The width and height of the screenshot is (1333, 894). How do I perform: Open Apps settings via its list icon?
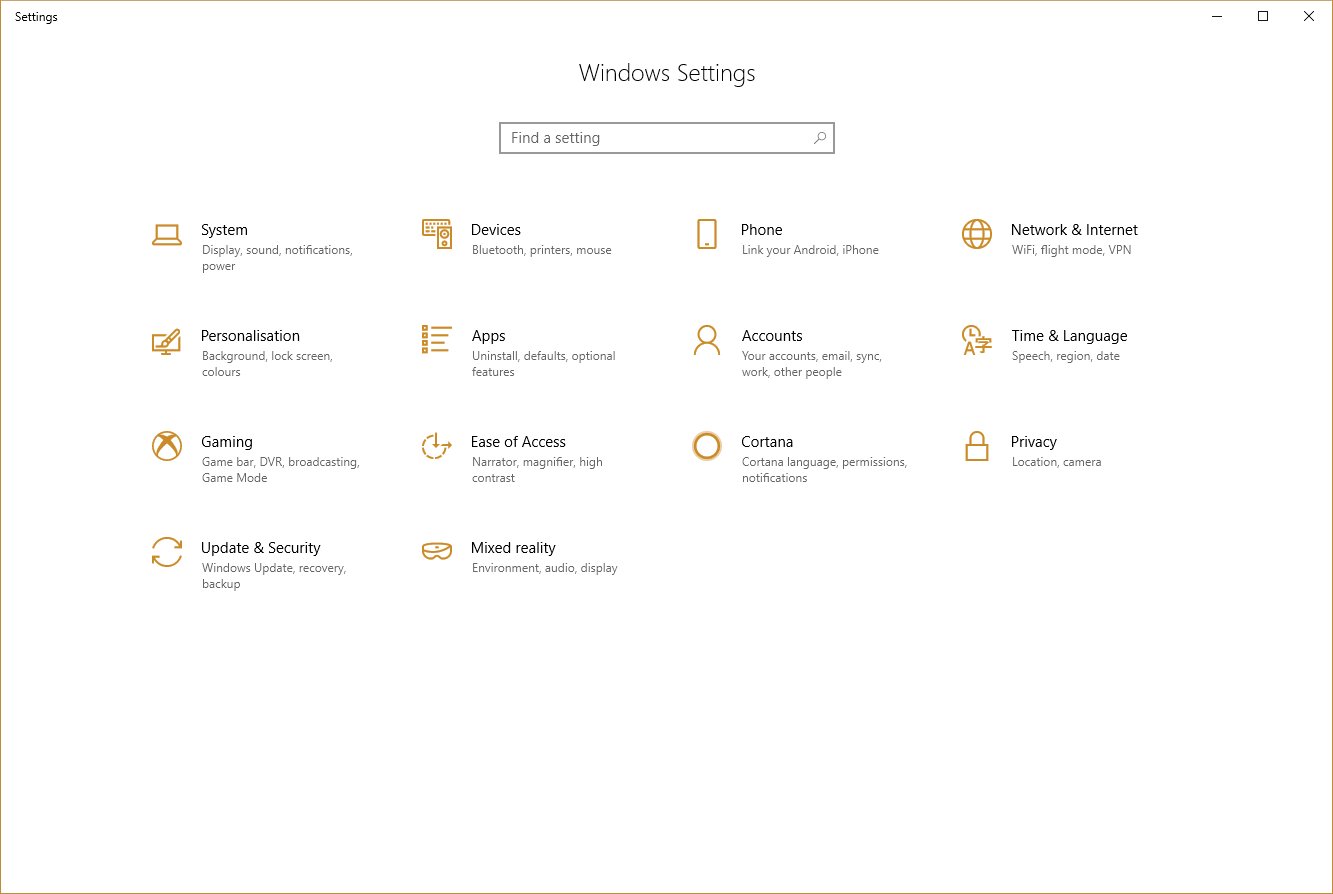tap(436, 341)
